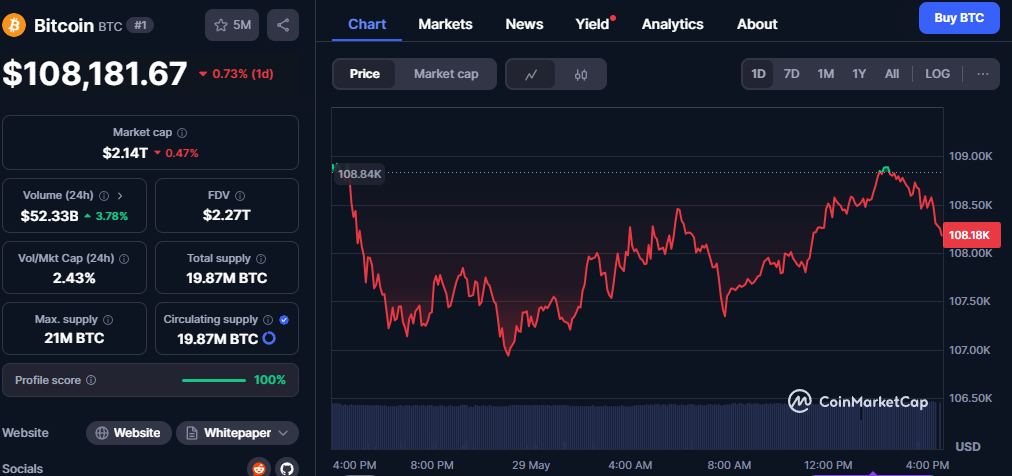Open the share icon button
The width and height of the screenshot is (1012, 476).
tap(283, 25)
